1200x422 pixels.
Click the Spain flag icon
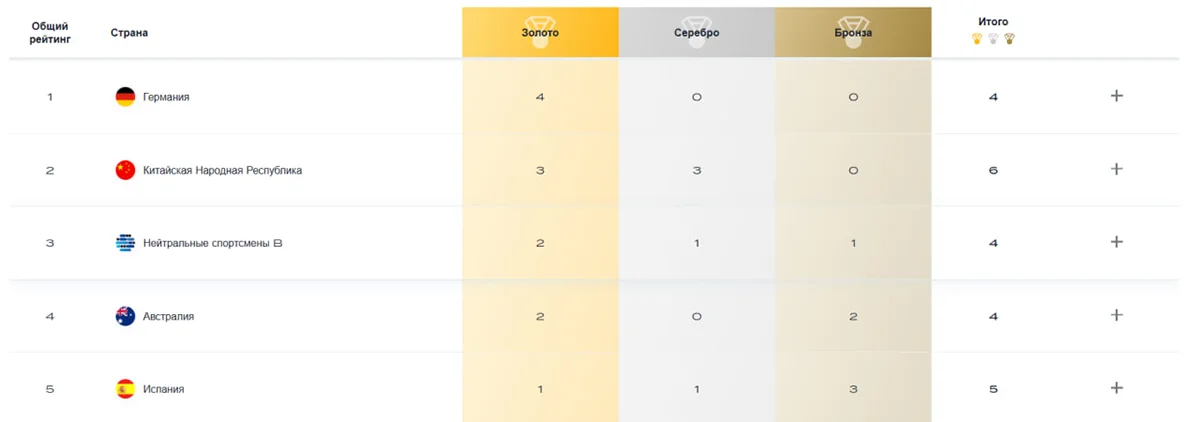125,389
